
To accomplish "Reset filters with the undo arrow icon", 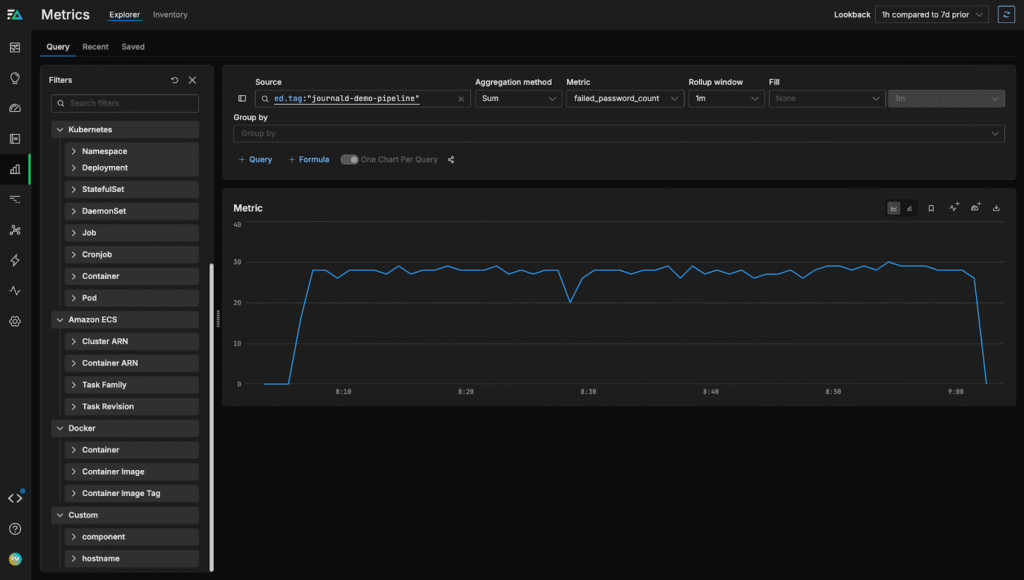I will [175, 80].
